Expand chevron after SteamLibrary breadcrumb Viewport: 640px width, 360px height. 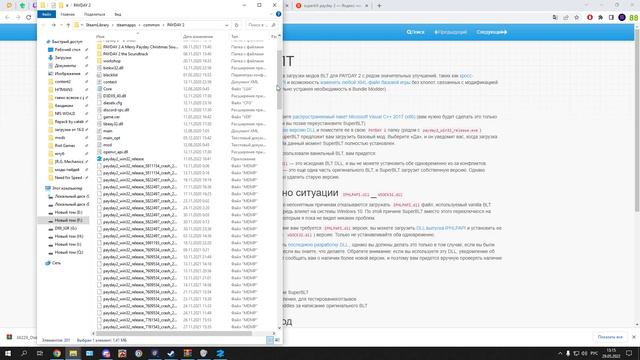[113, 25]
